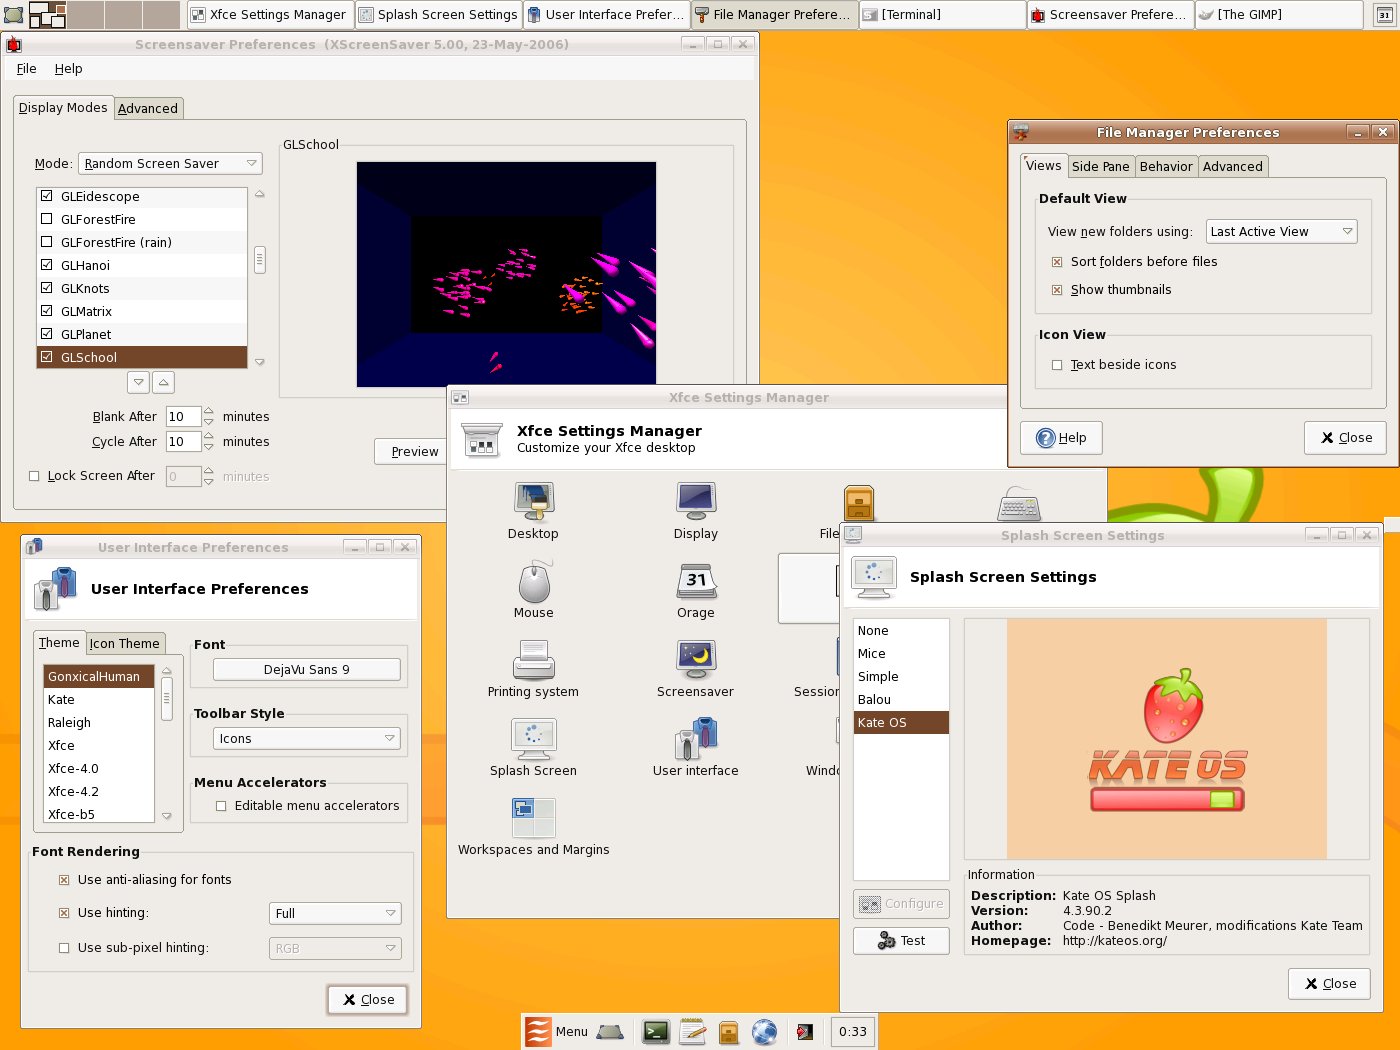Click the workspace pager first workspace
Screen dimensions: 1400x1050
tap(47, 14)
